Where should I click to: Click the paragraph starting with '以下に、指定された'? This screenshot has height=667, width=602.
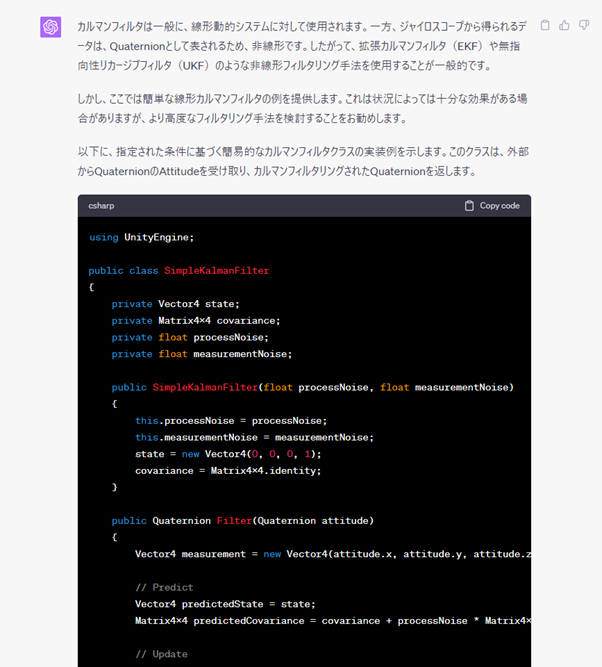click(303, 162)
